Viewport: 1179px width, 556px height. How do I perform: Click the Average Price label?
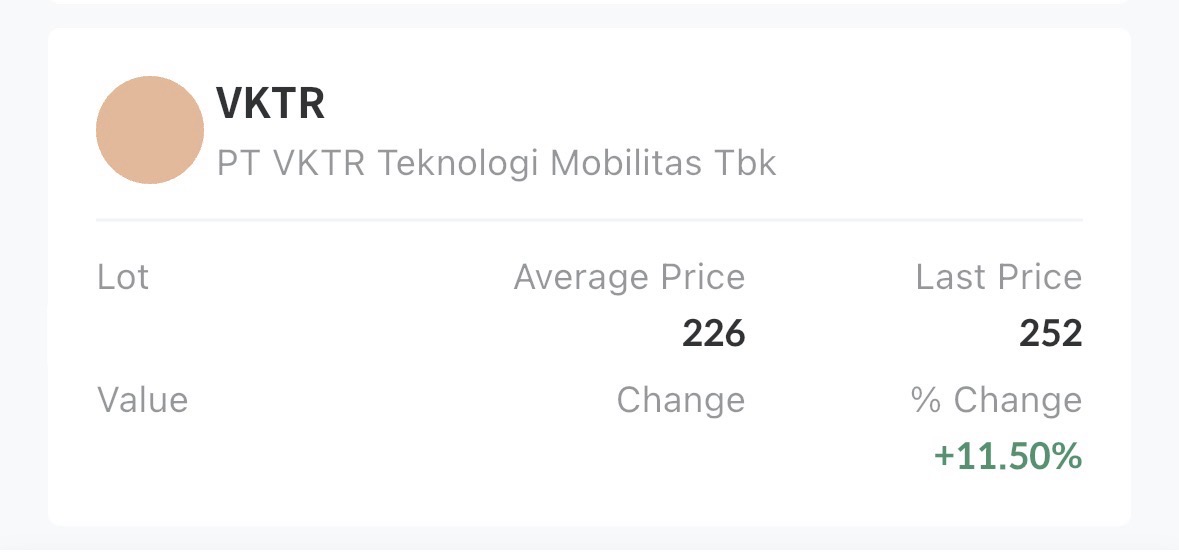coord(629,277)
